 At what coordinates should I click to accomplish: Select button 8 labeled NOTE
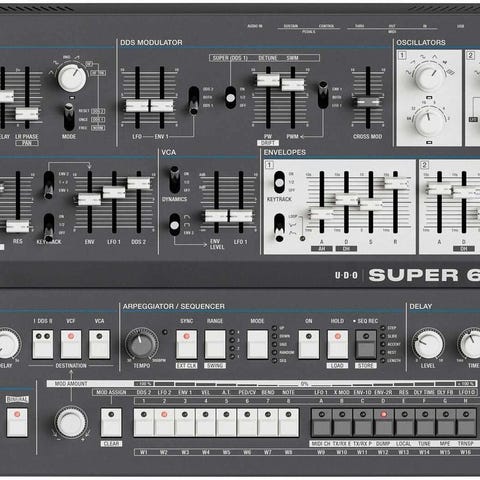[x=288, y=422]
